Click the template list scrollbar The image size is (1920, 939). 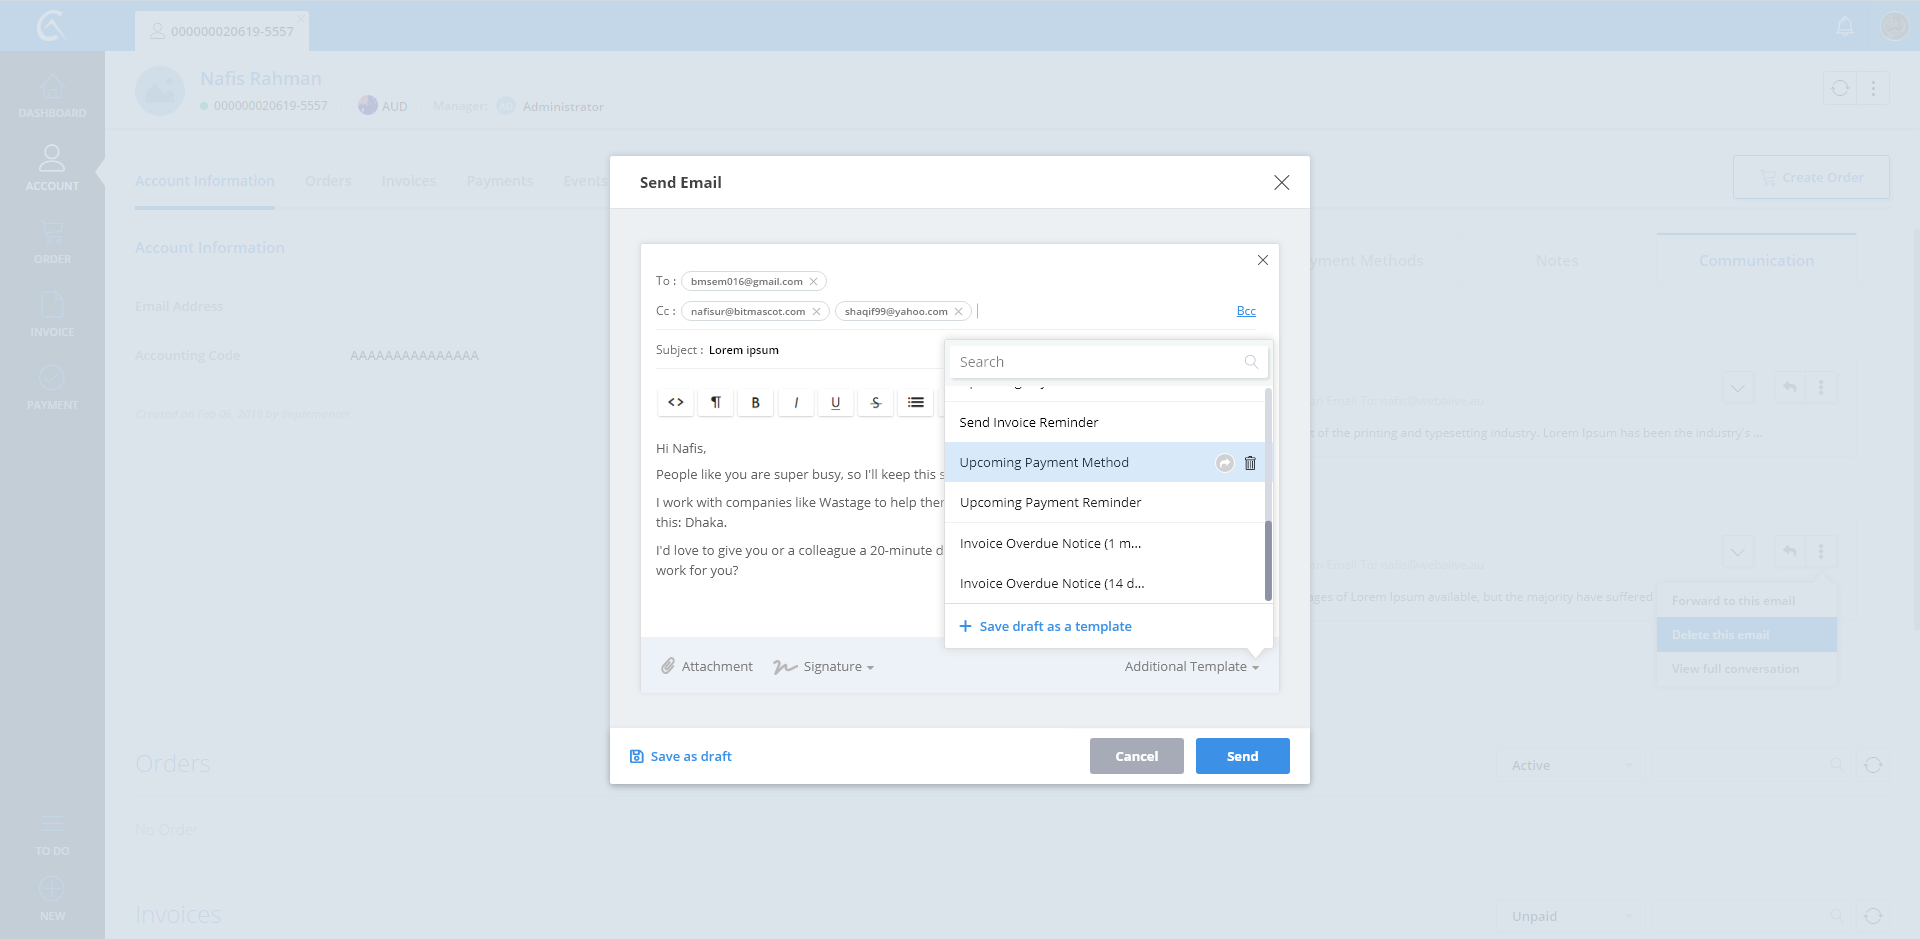coord(1268,560)
